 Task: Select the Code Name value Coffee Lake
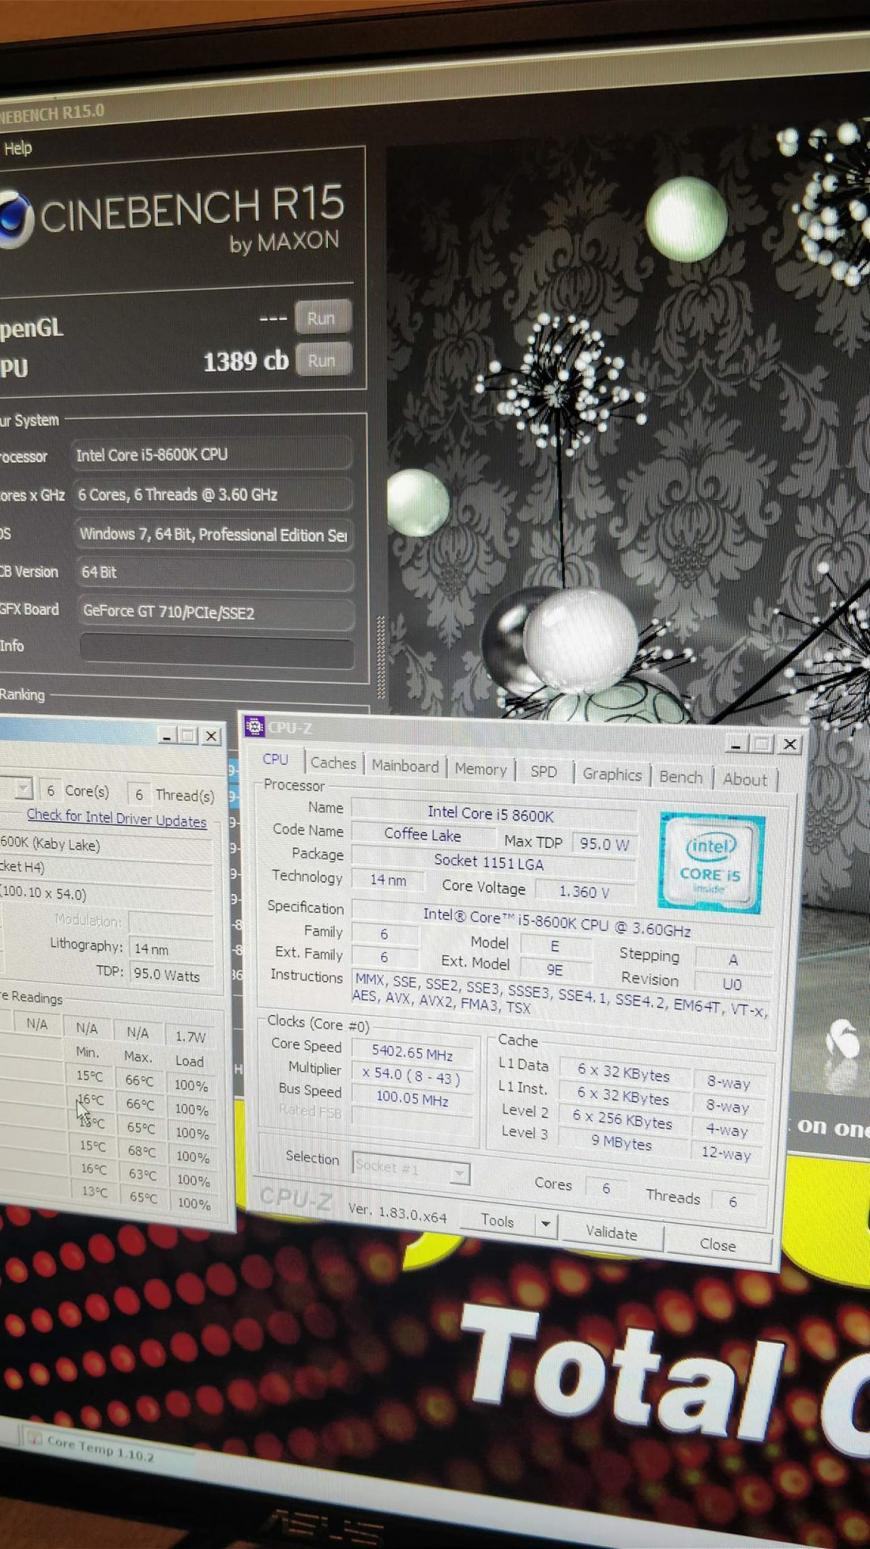coord(422,834)
